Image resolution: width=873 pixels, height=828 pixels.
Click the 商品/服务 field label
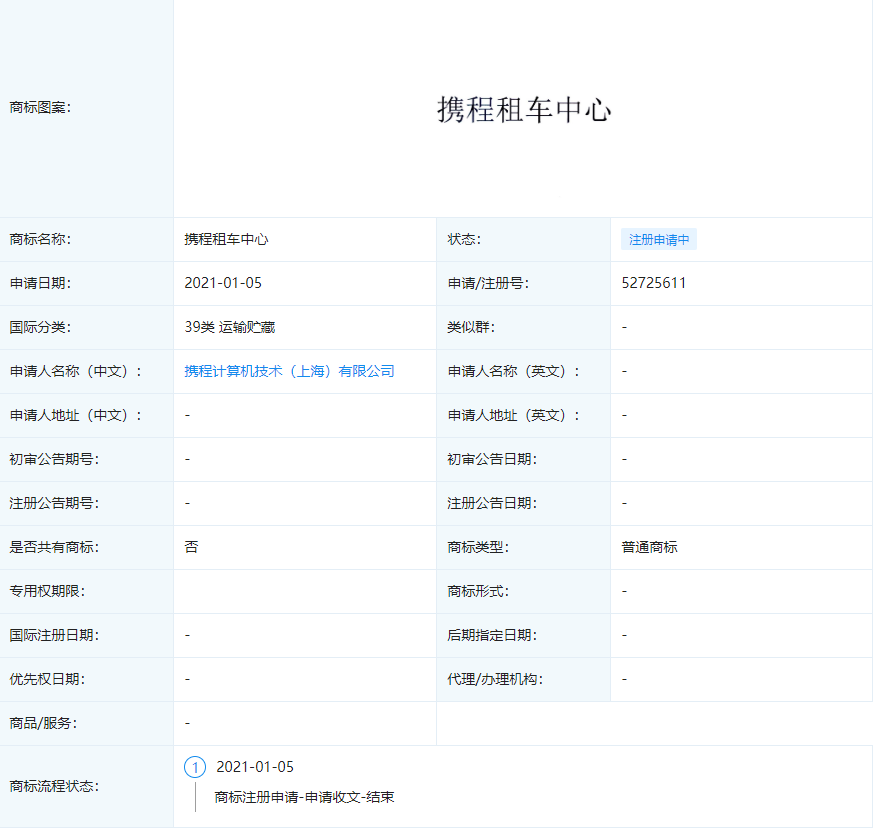[43, 723]
